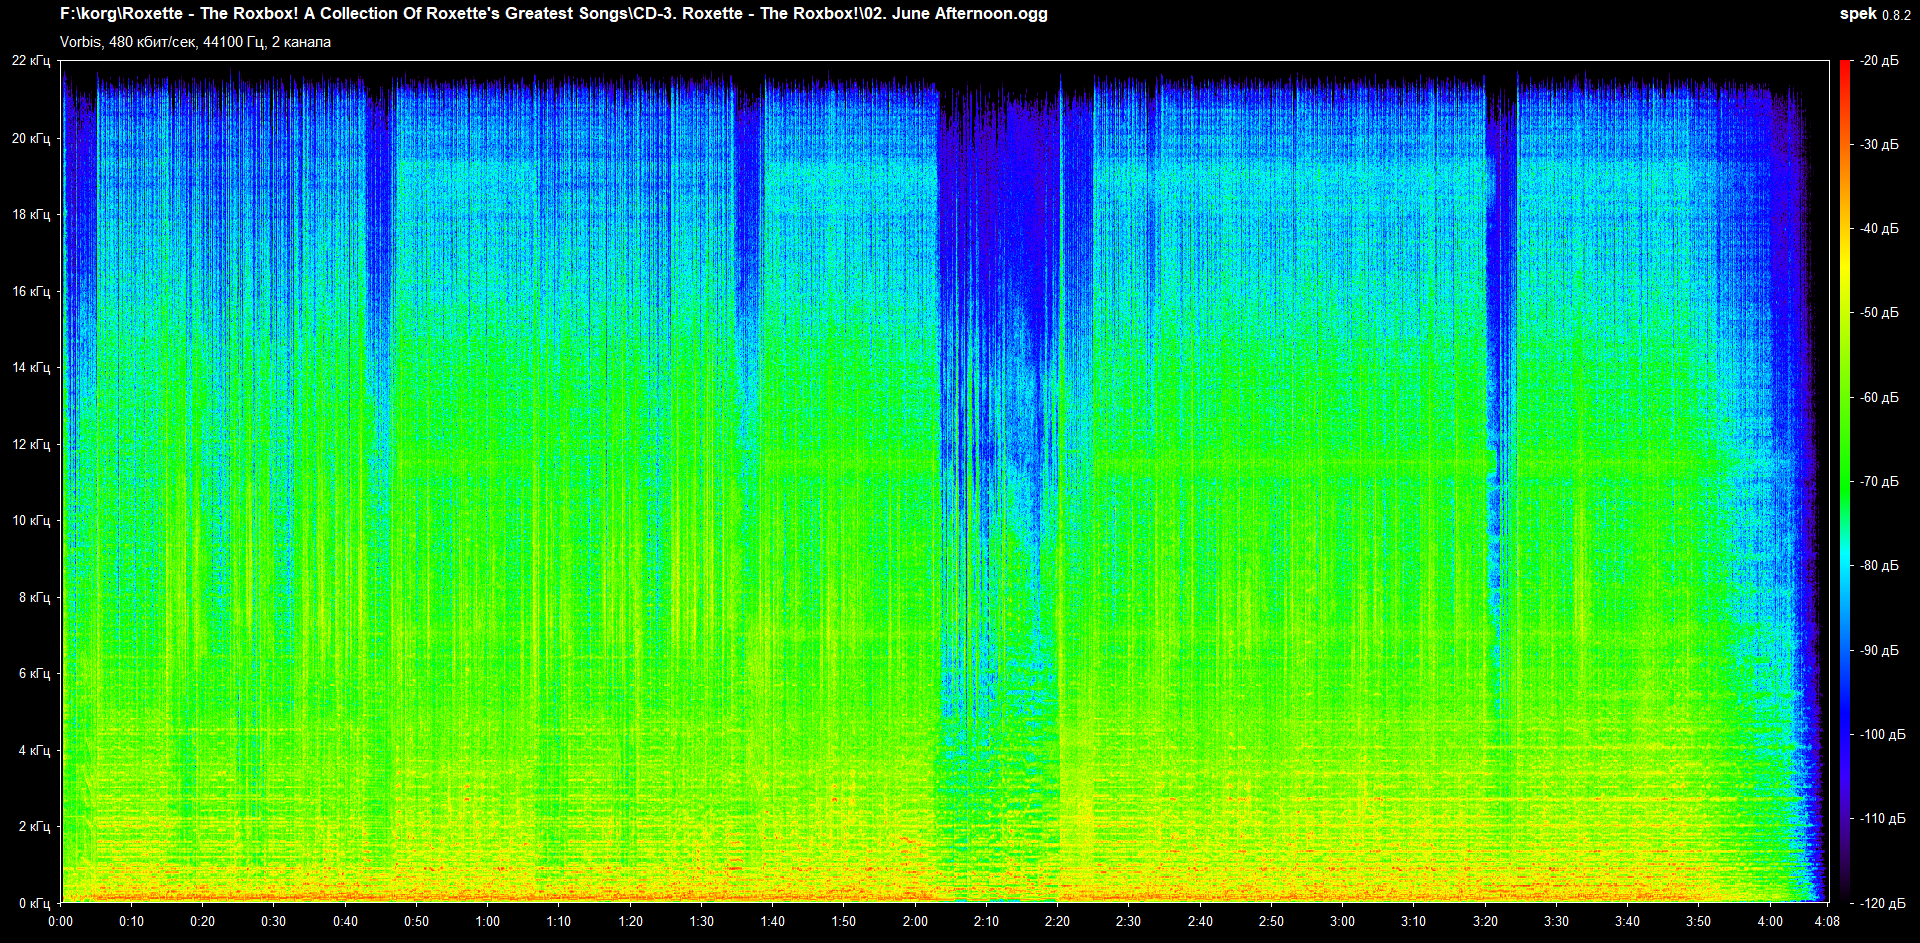
Task: Click the June Afternoon.ogg file path title
Action: [553, 14]
